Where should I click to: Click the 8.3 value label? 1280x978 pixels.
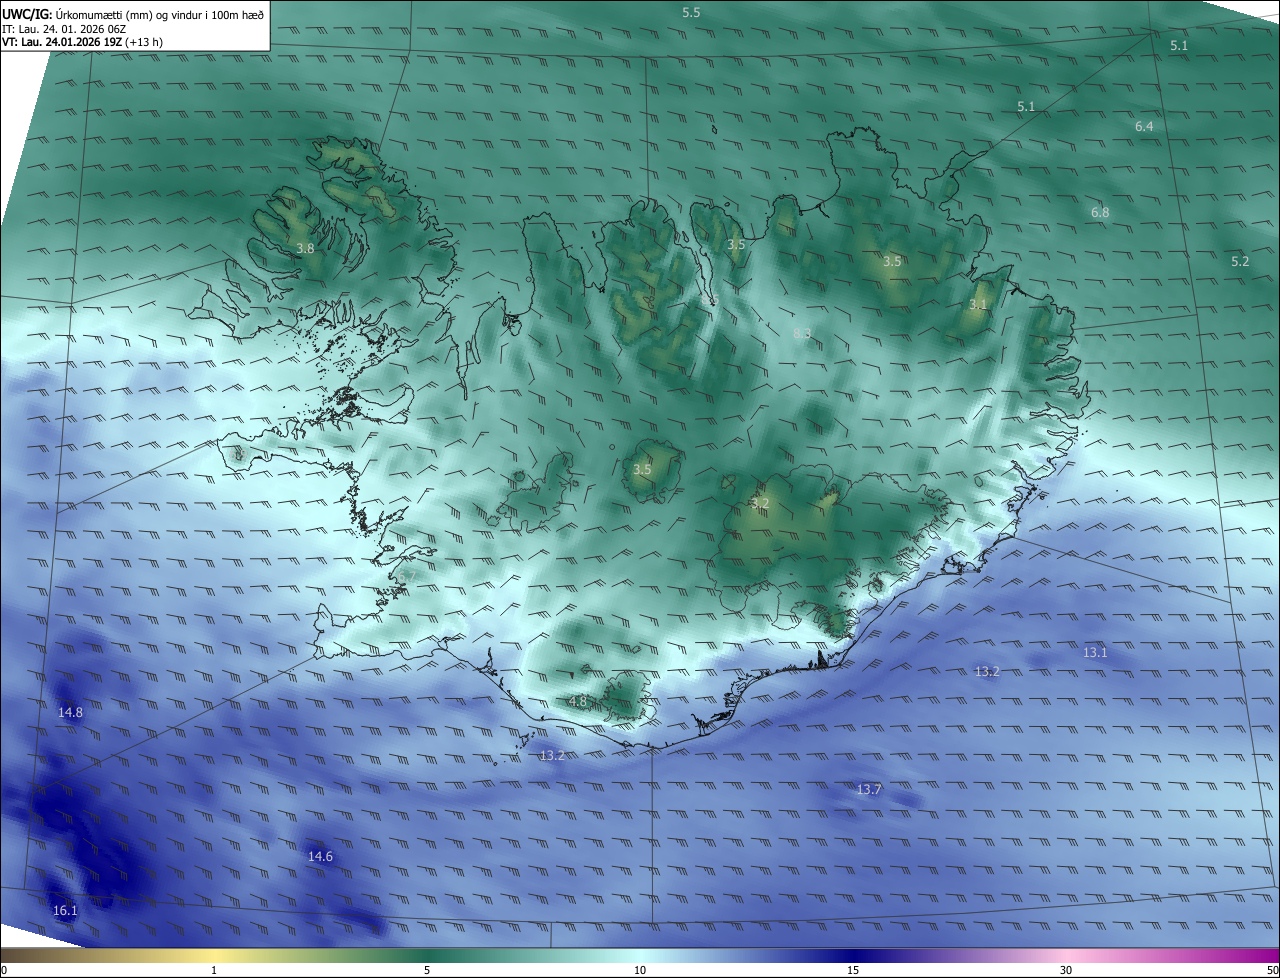click(802, 333)
